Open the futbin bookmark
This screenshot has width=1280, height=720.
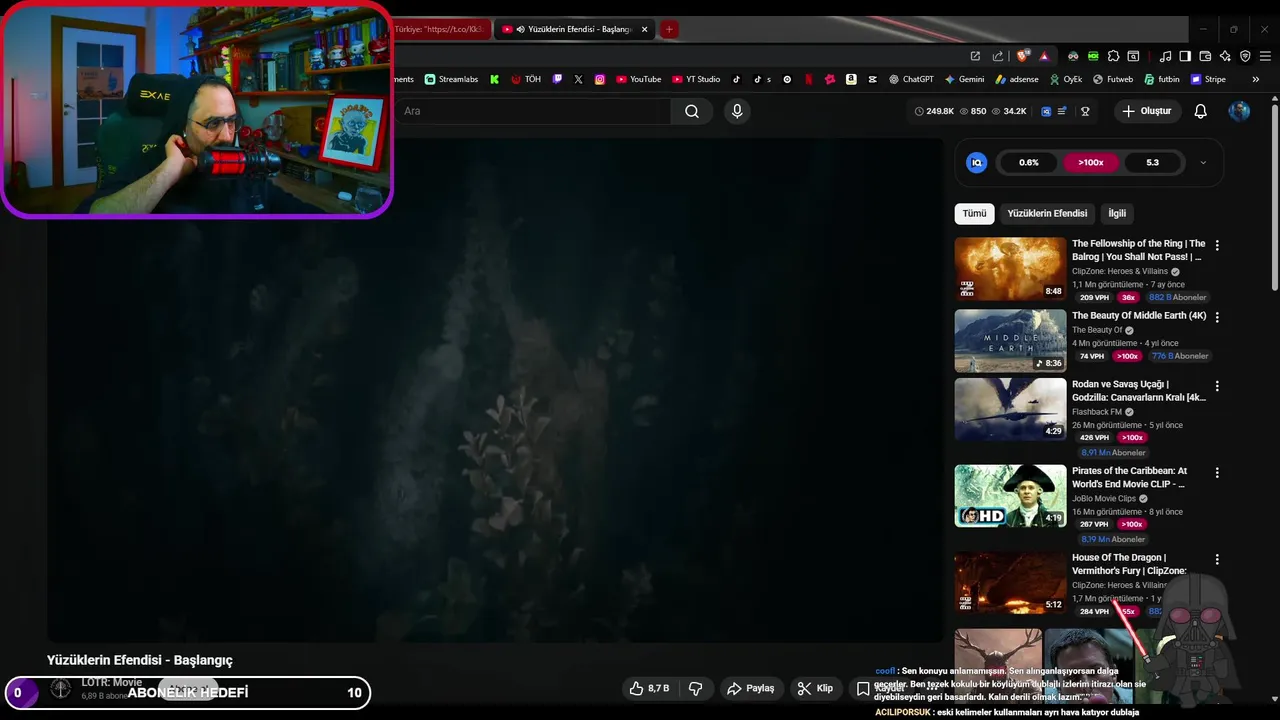[x=1161, y=79]
